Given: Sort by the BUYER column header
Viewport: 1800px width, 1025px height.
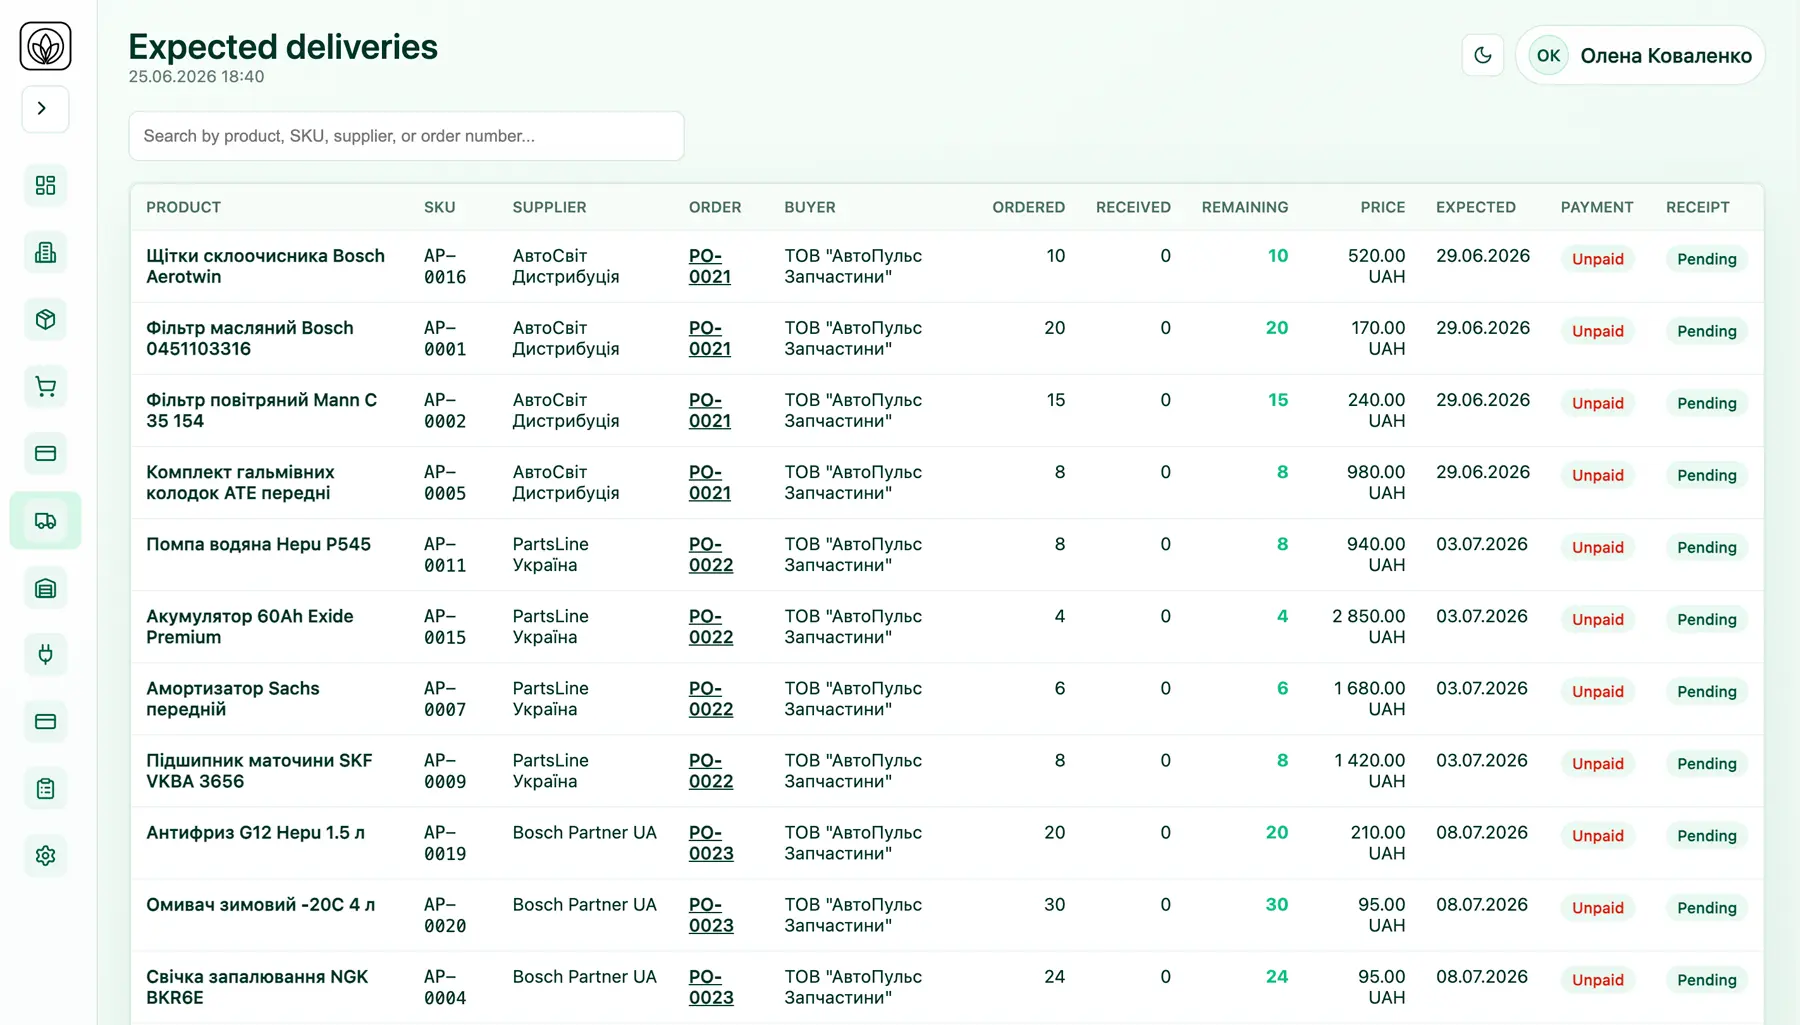Looking at the screenshot, I should coord(809,207).
